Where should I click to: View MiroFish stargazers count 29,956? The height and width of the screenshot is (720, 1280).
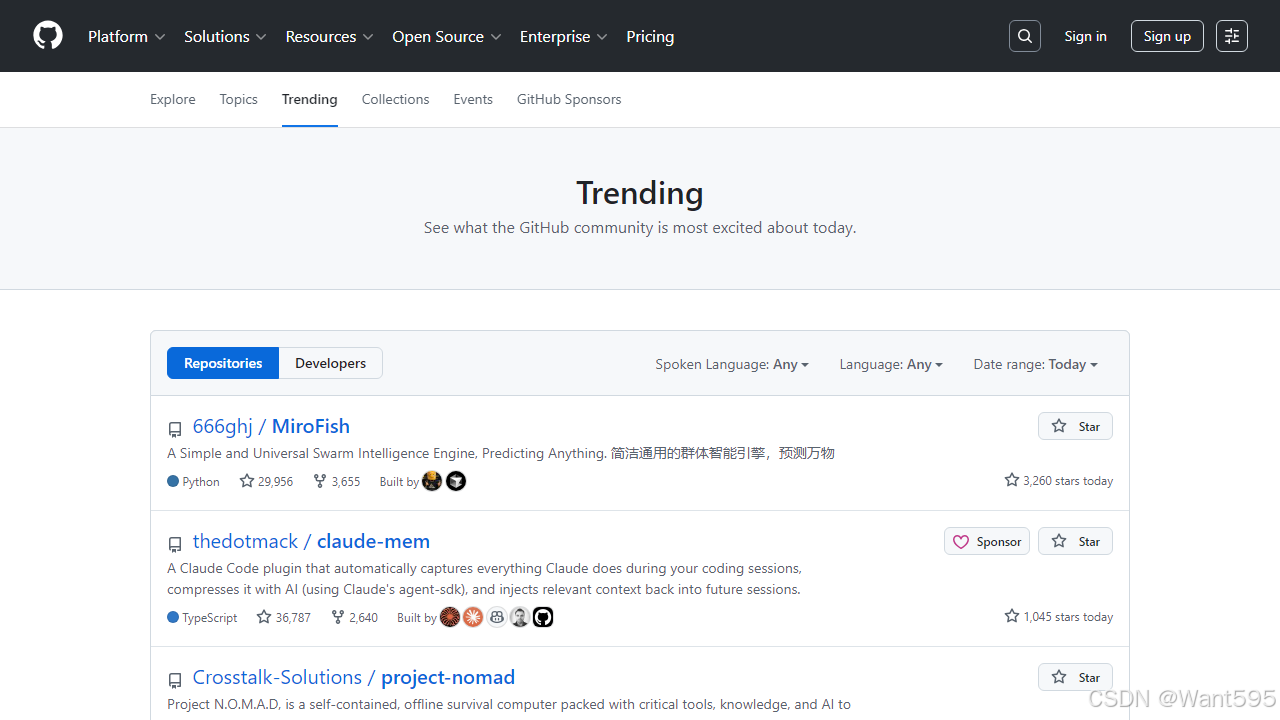(x=266, y=481)
